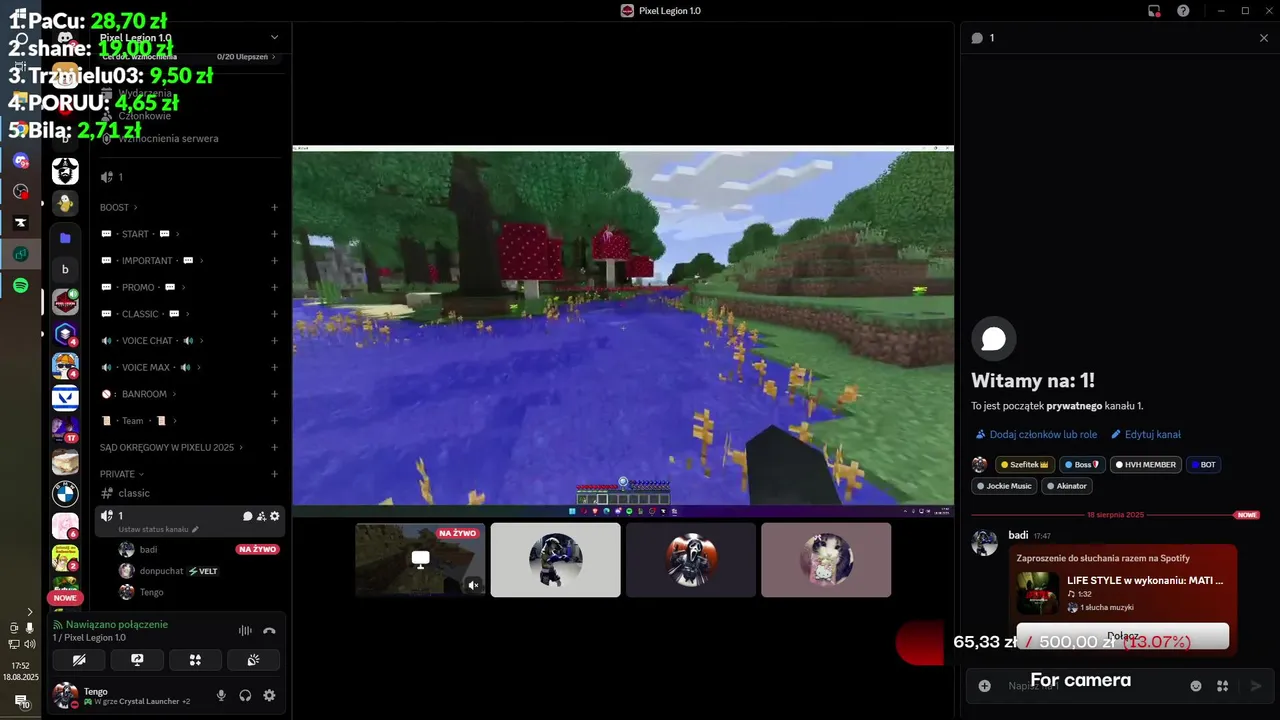1280x720 pixels.
Task: Open user settings gear
Action: point(269,696)
